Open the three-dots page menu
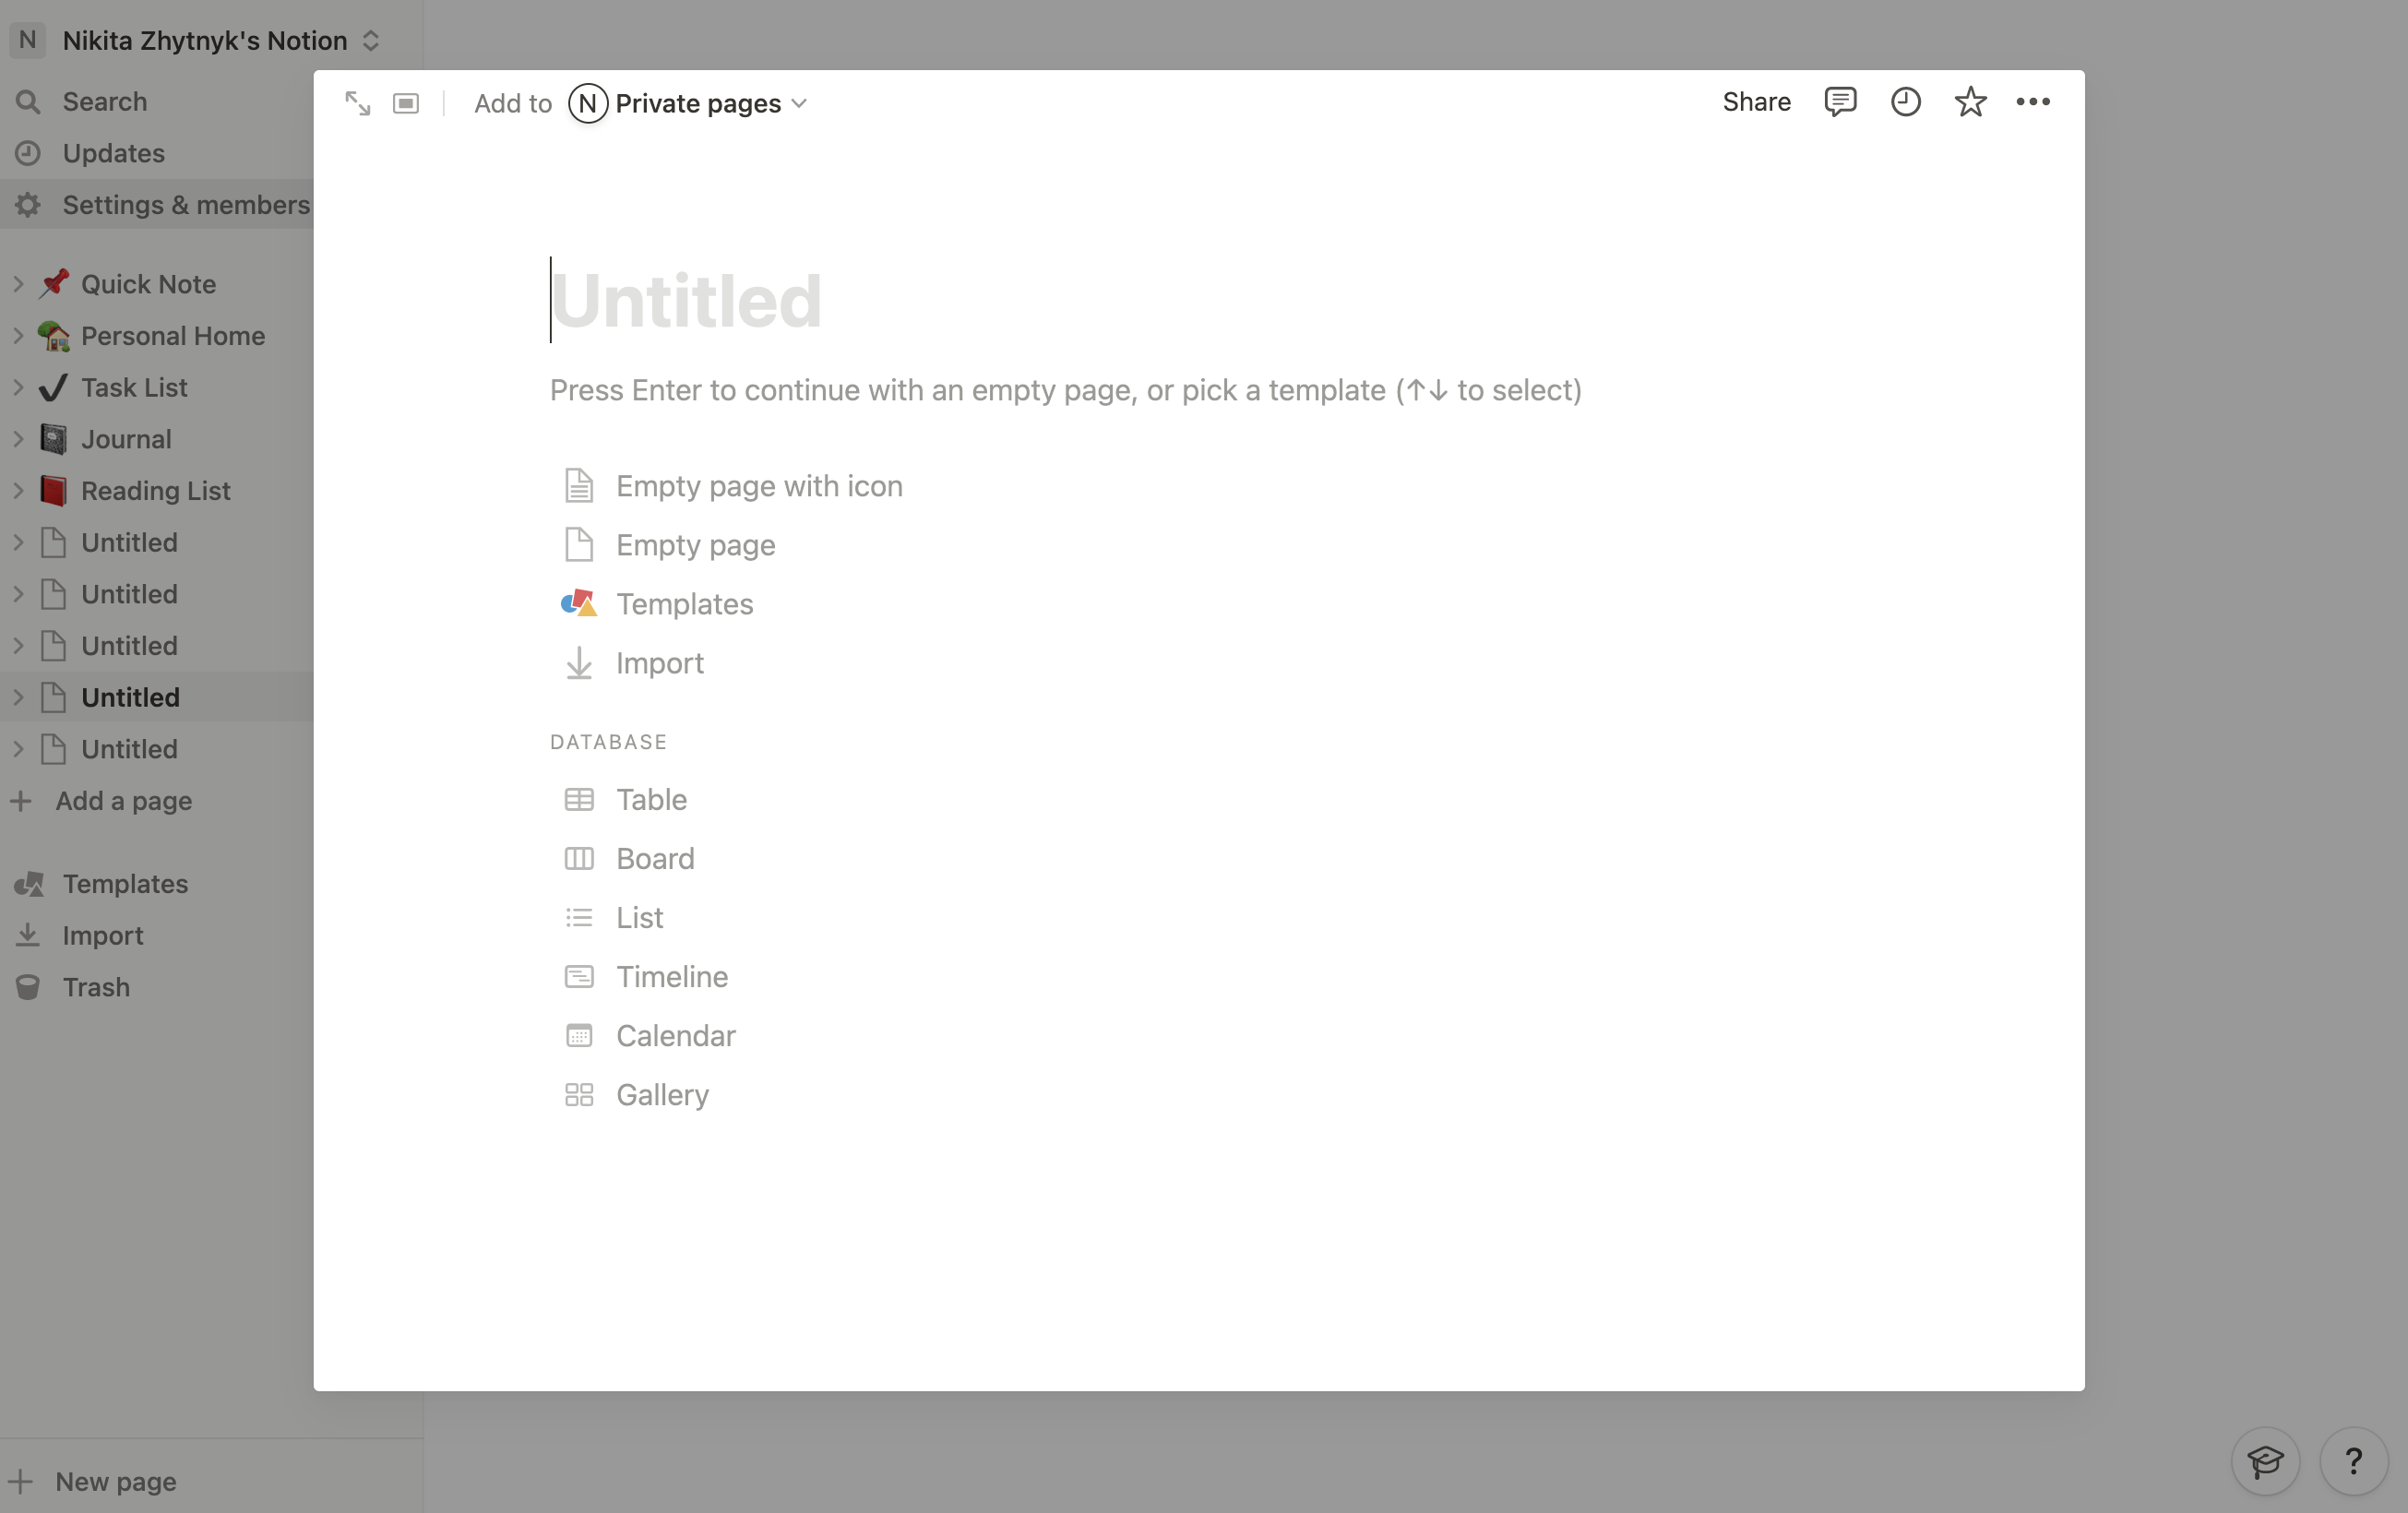Image resolution: width=2408 pixels, height=1513 pixels. tap(2033, 102)
